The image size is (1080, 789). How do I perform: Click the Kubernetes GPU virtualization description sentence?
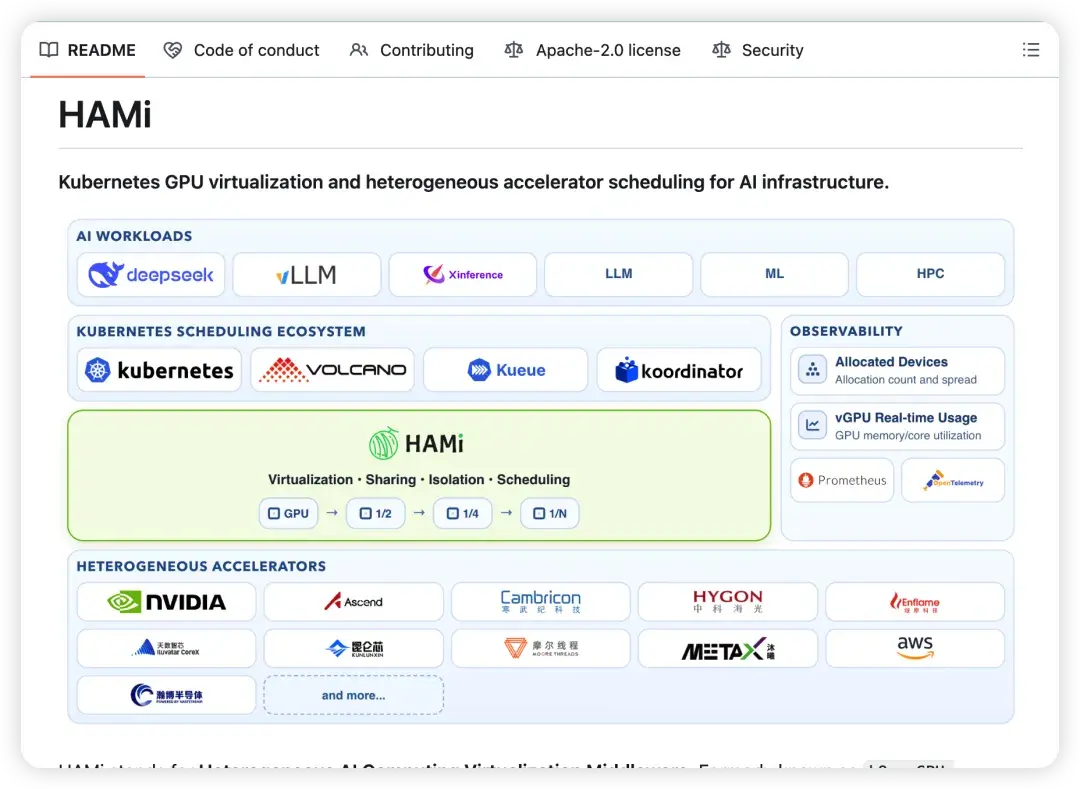(473, 182)
